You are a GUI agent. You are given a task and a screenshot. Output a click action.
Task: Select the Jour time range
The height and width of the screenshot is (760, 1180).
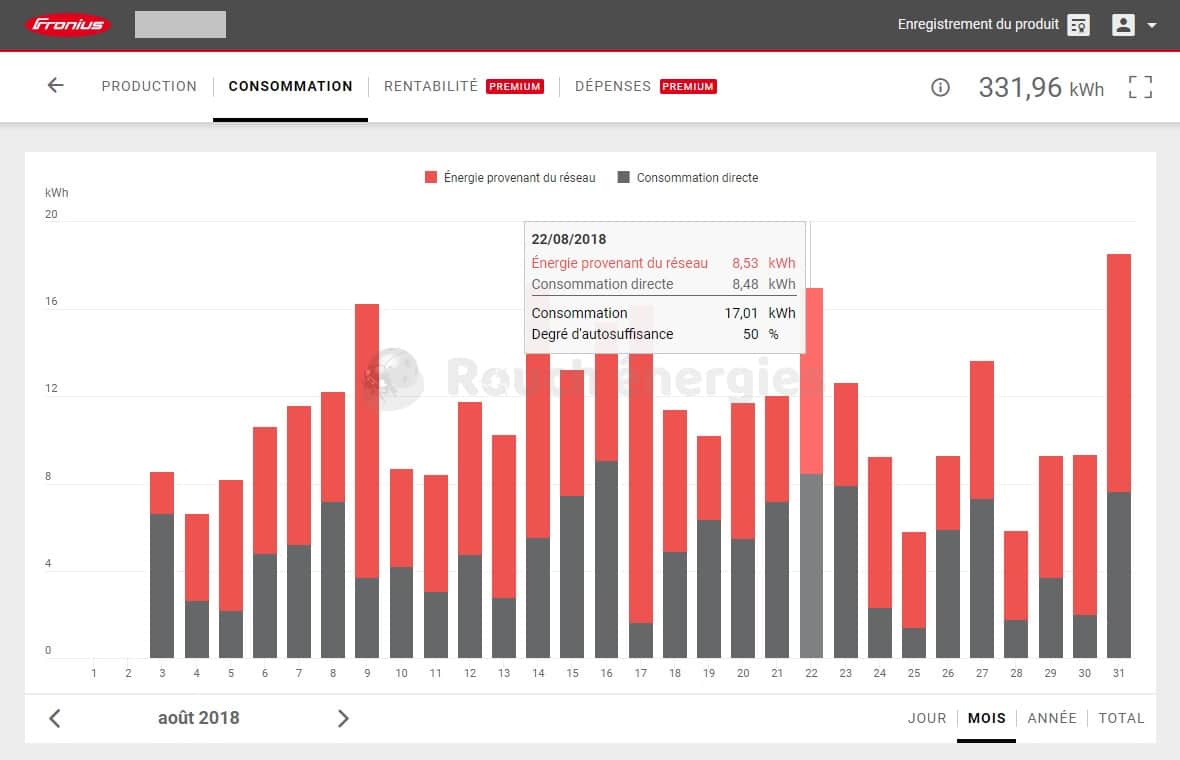tap(927, 718)
